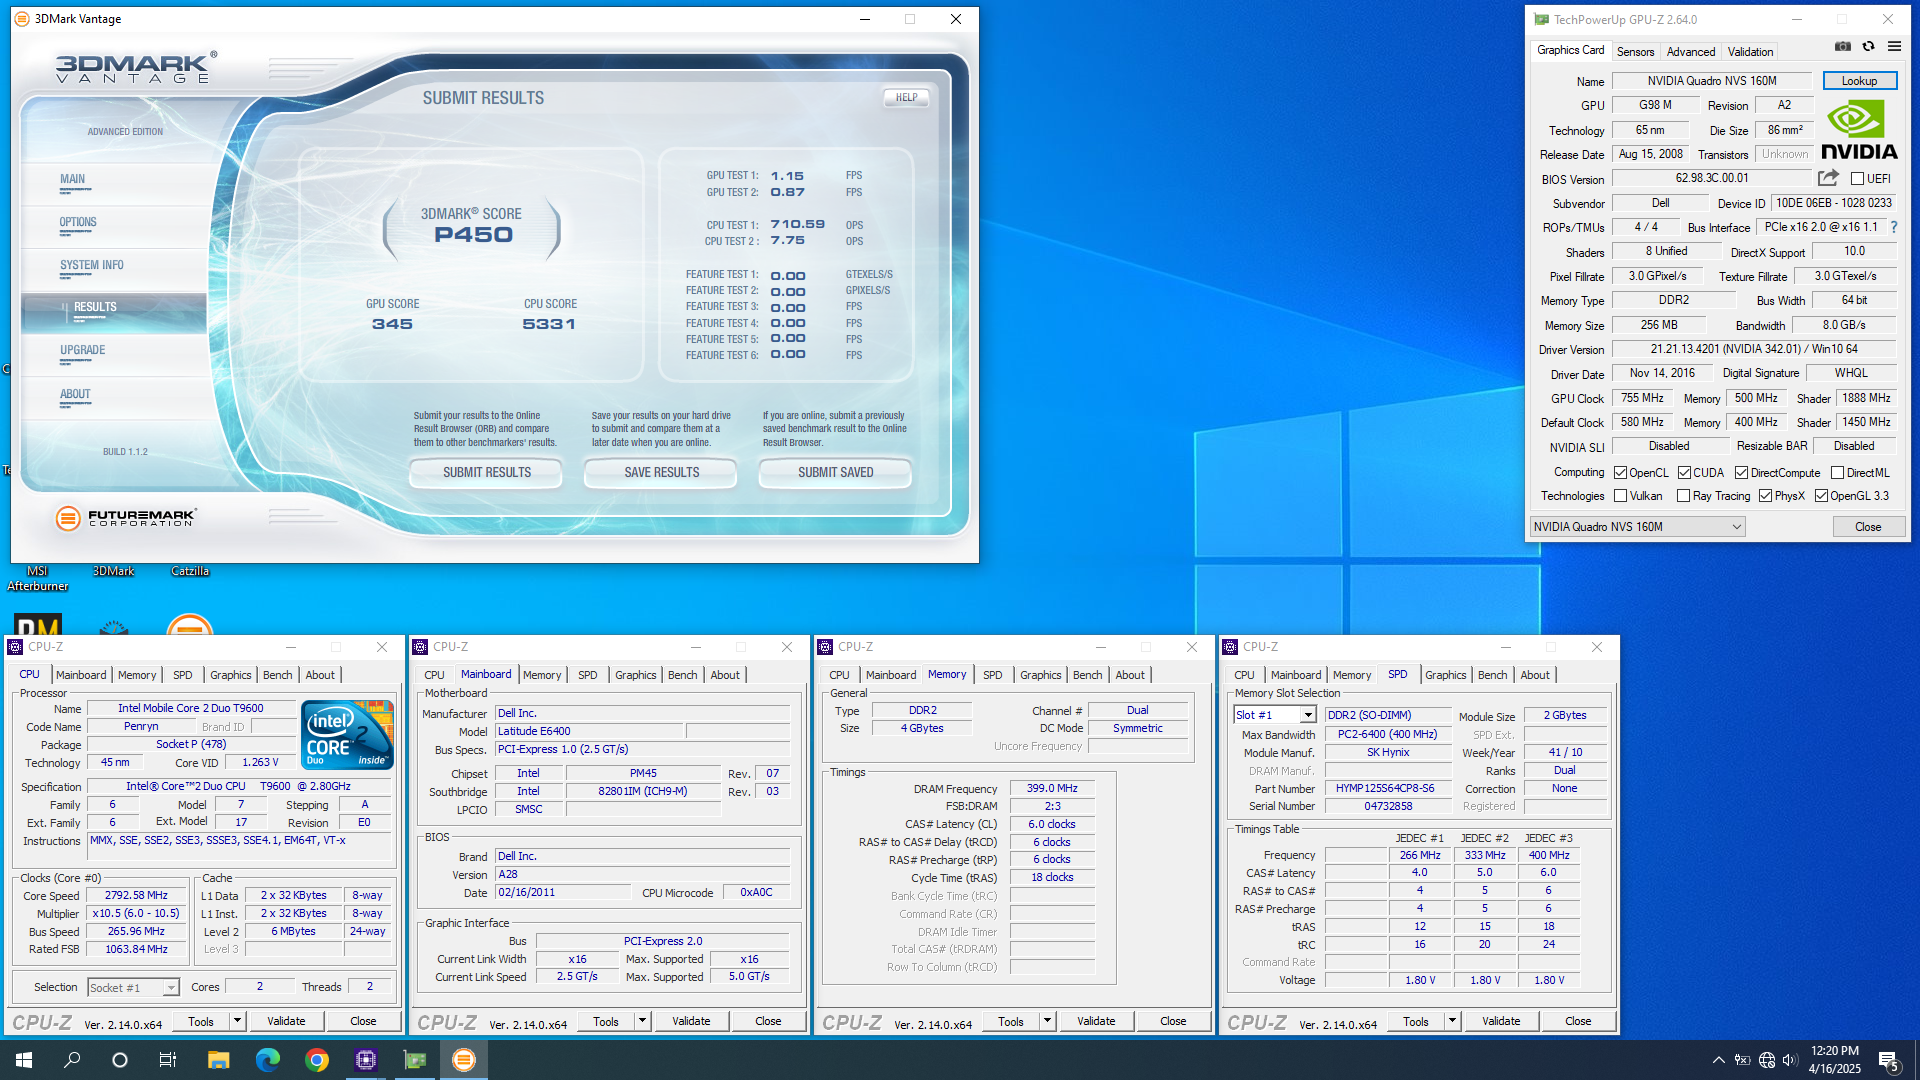Toggle the OpenCL checkbox
1920x1080 pixels.
(x=1620, y=473)
